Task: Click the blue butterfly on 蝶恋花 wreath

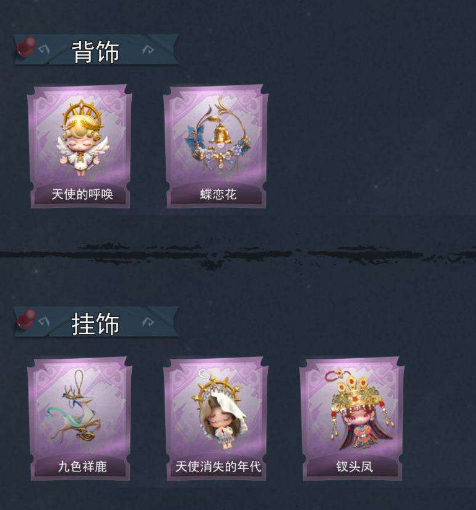Action: (x=194, y=138)
